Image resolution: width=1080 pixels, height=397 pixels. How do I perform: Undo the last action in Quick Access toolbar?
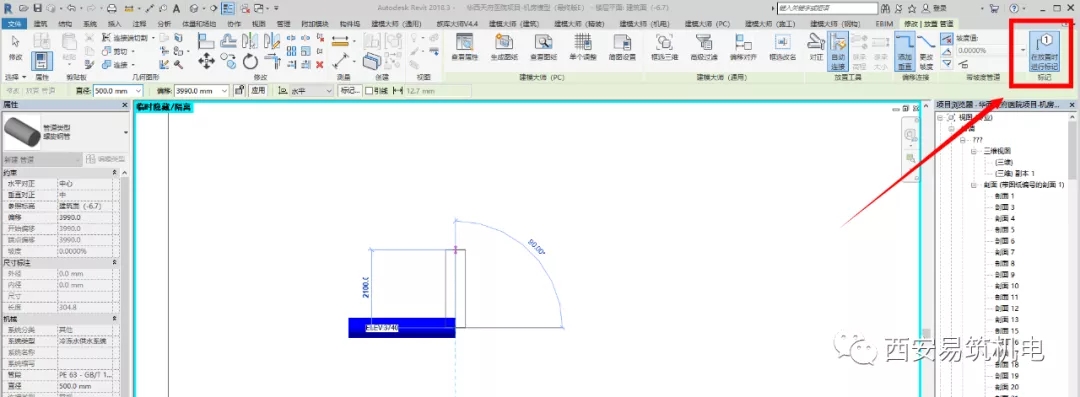click(x=72, y=8)
